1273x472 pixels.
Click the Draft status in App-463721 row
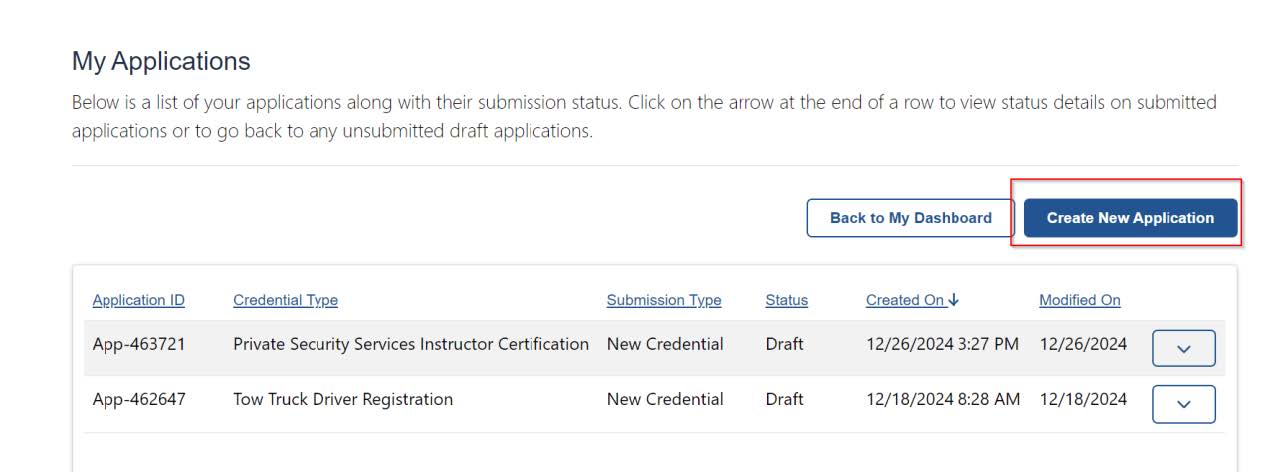pyautogui.click(x=784, y=344)
